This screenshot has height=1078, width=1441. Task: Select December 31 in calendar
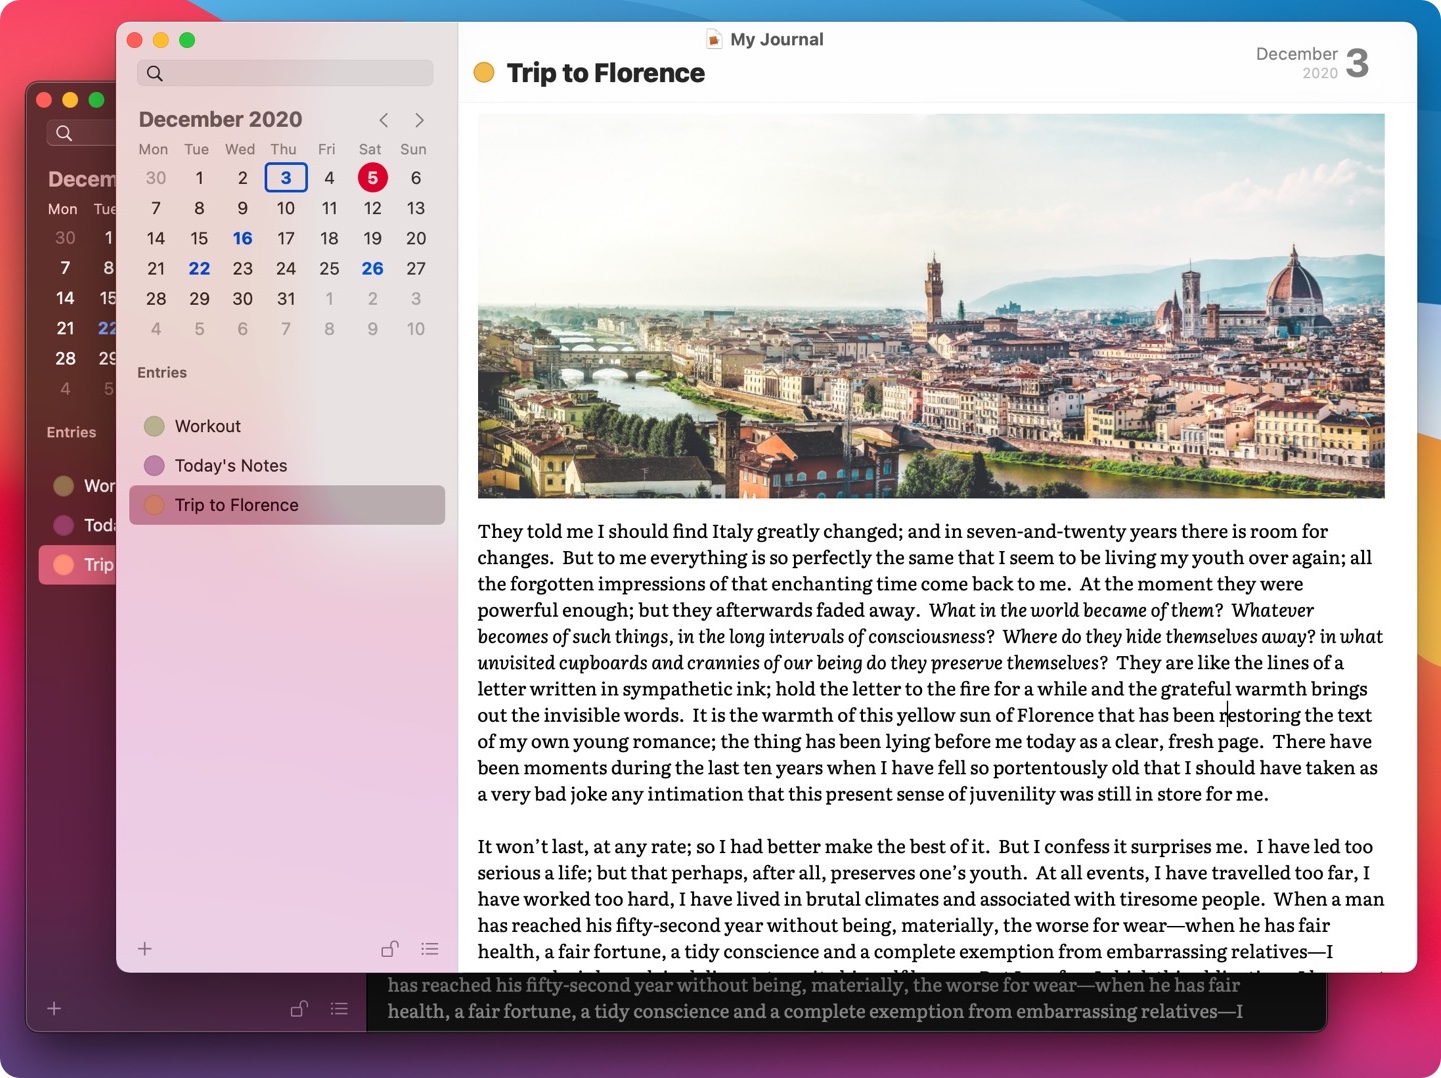[286, 298]
